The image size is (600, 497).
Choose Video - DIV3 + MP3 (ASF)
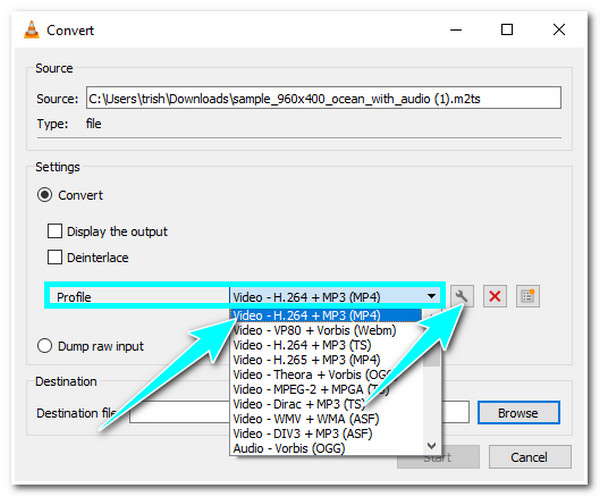(x=326, y=433)
